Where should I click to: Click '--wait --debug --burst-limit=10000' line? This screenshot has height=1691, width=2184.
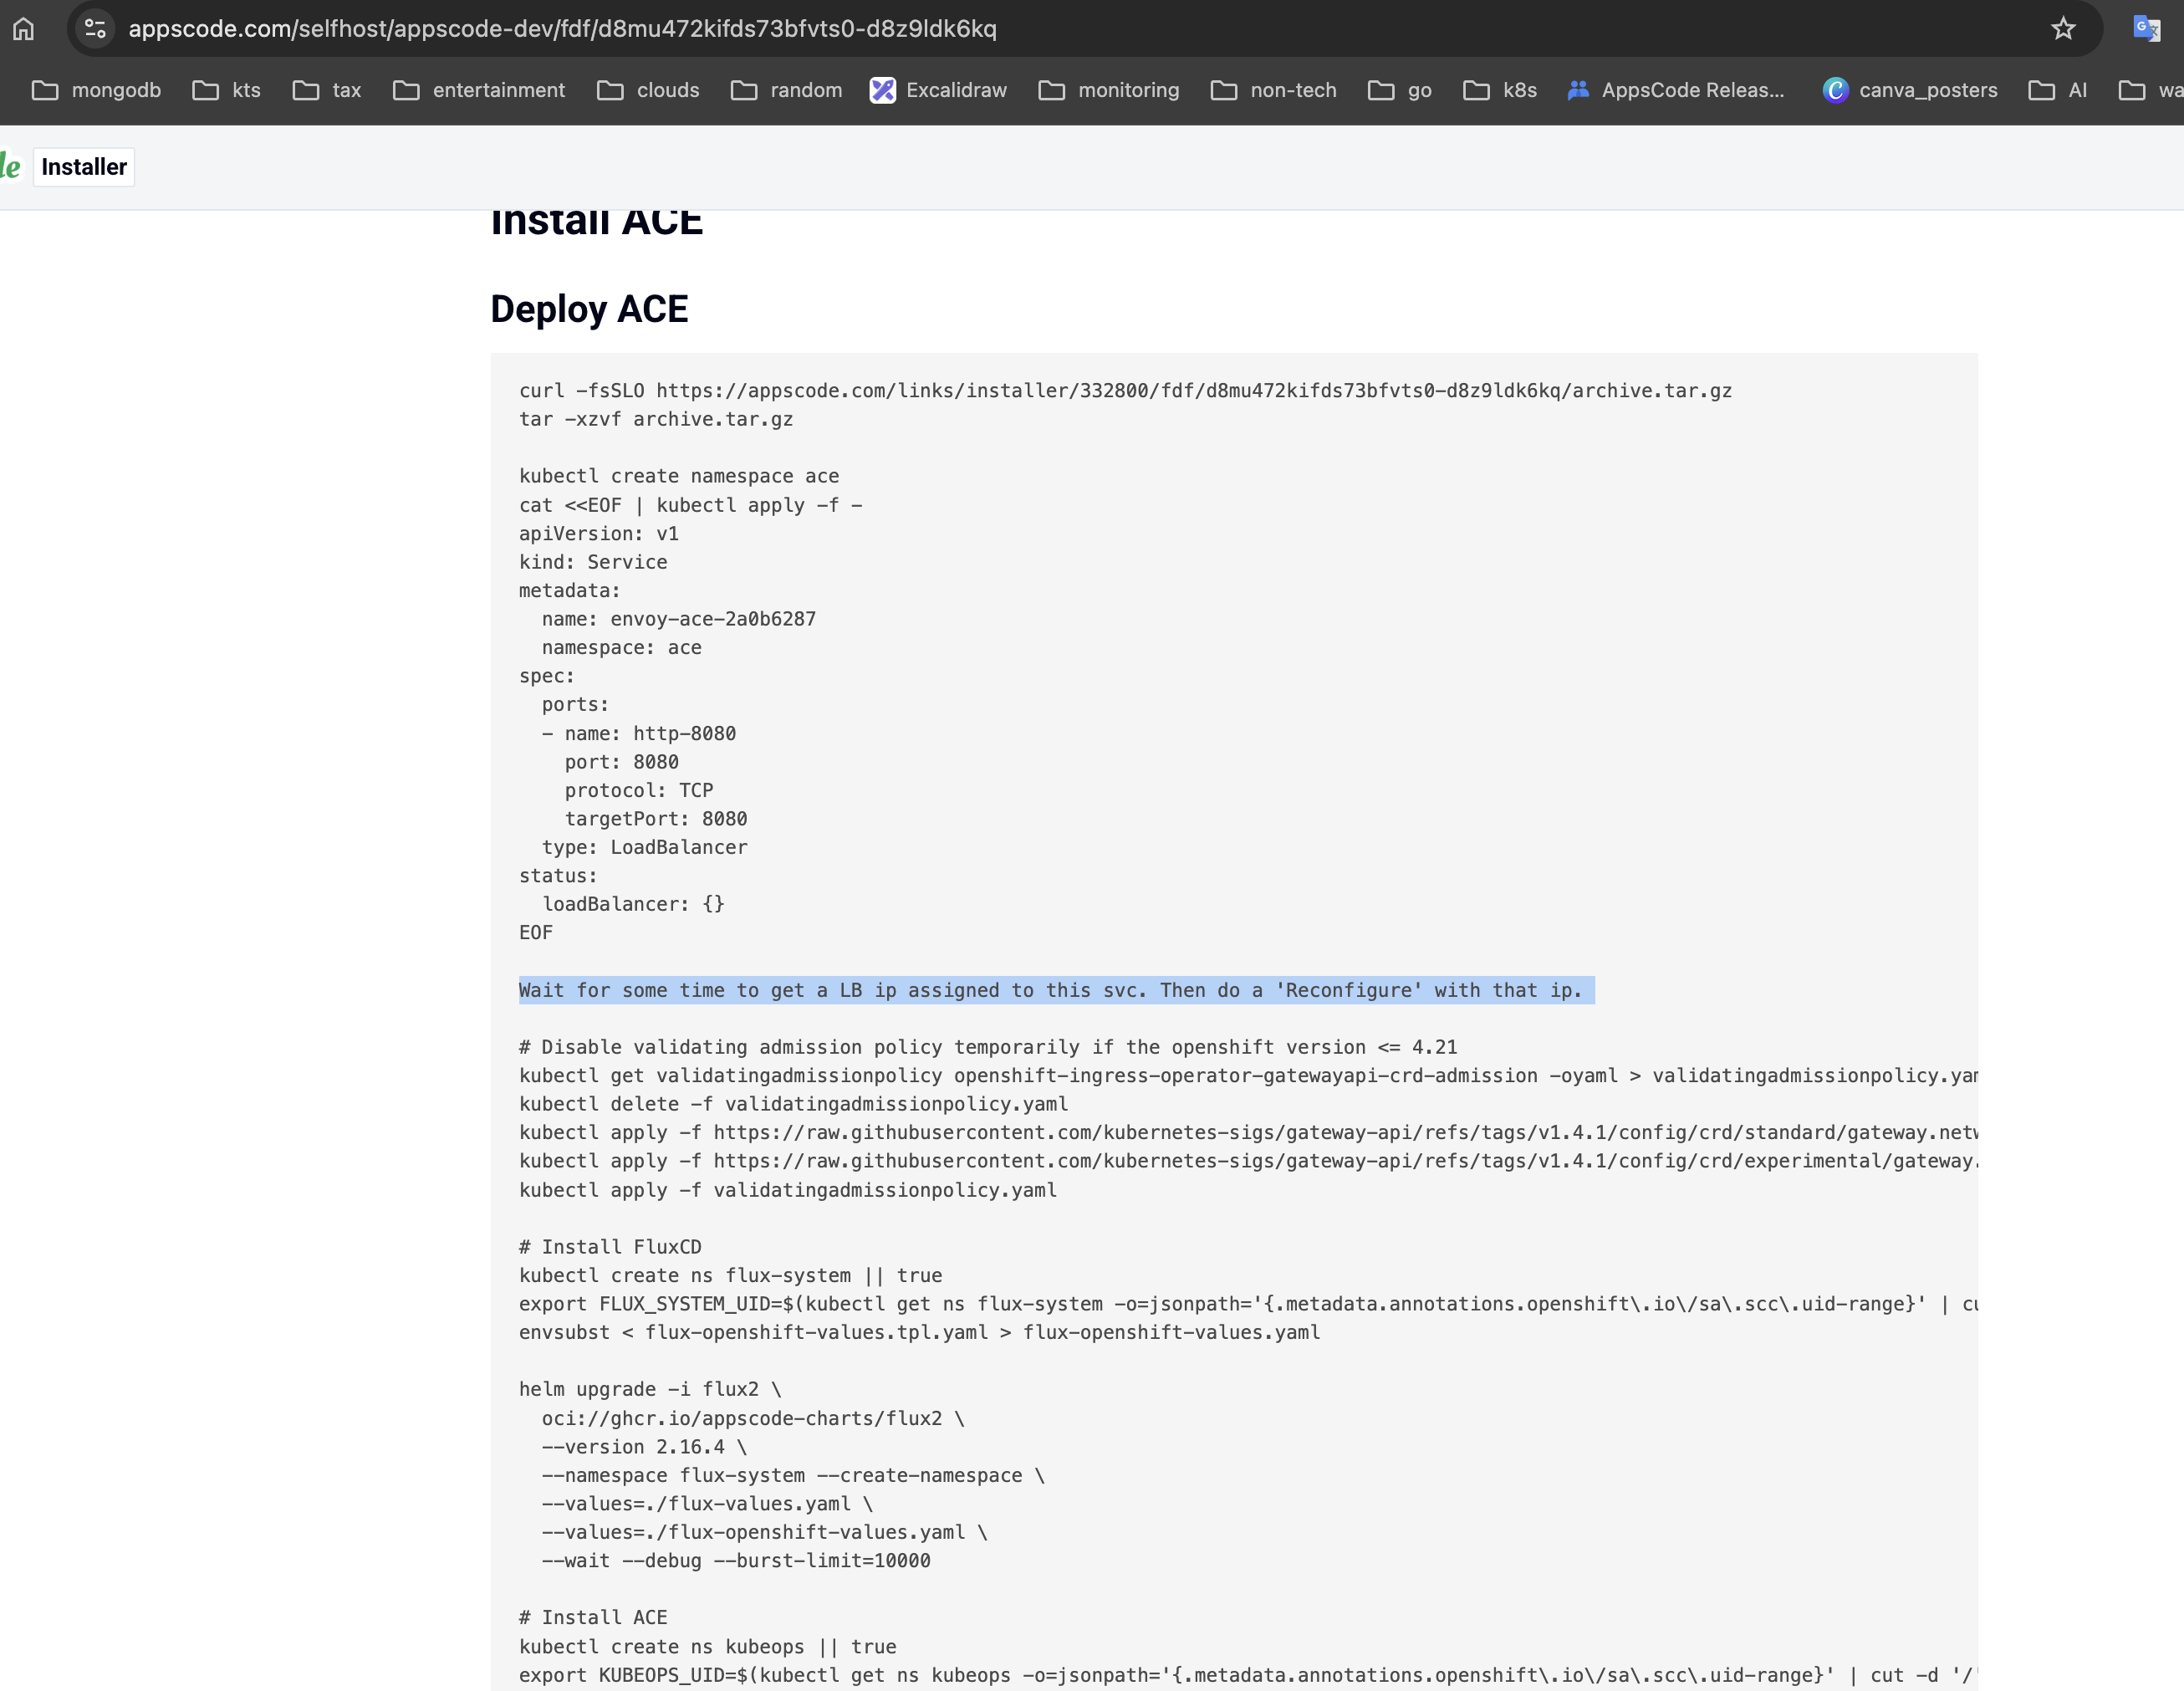pos(736,1560)
